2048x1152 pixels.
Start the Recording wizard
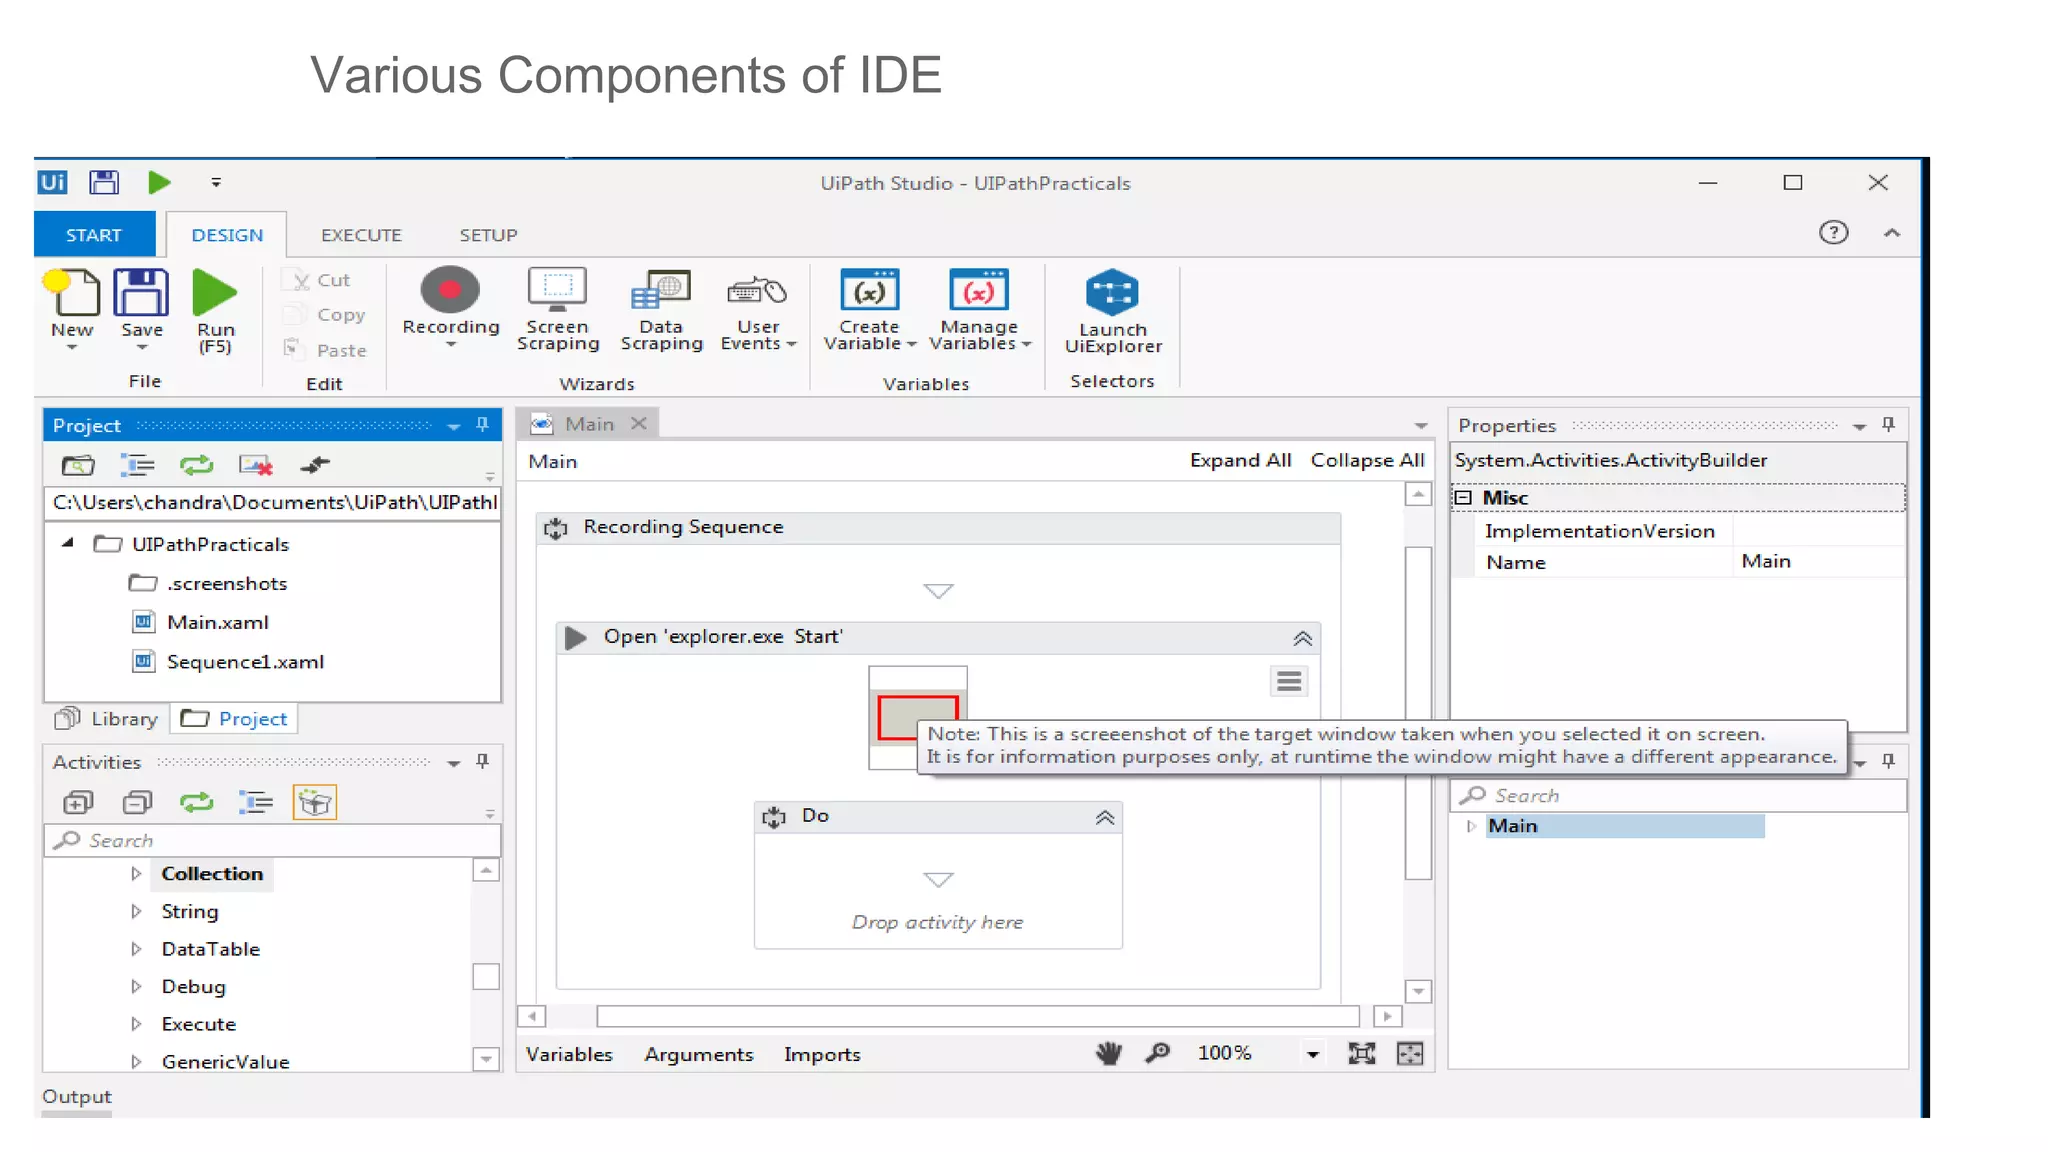tap(450, 290)
